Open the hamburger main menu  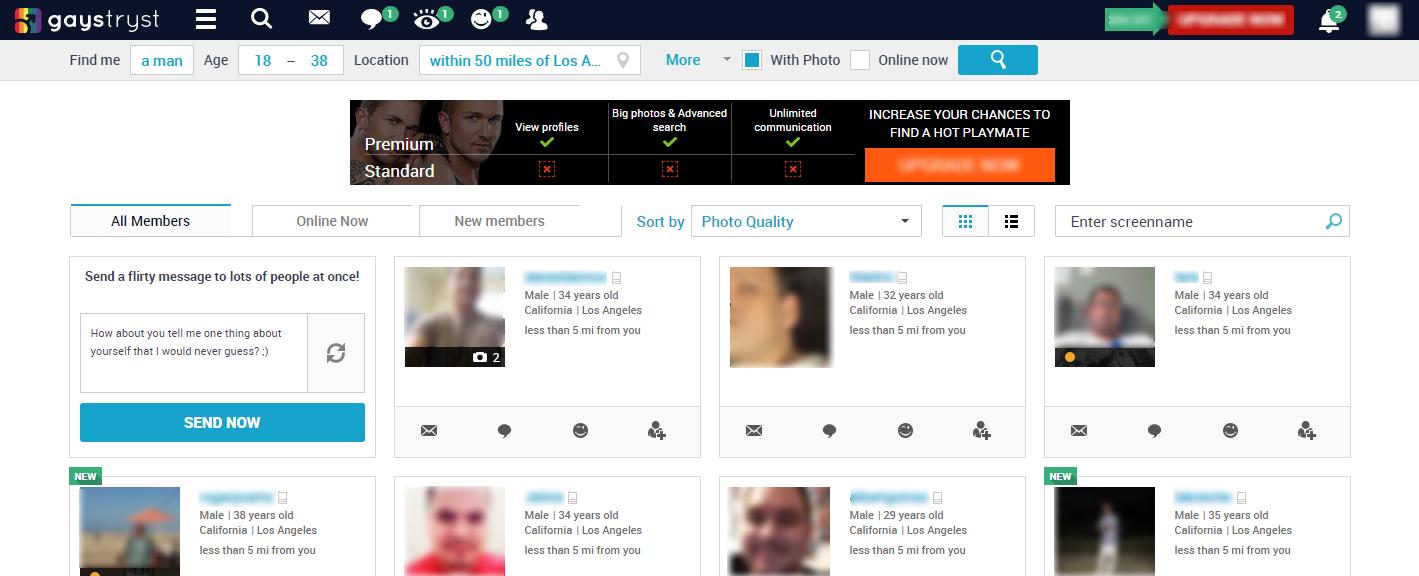[x=206, y=19]
